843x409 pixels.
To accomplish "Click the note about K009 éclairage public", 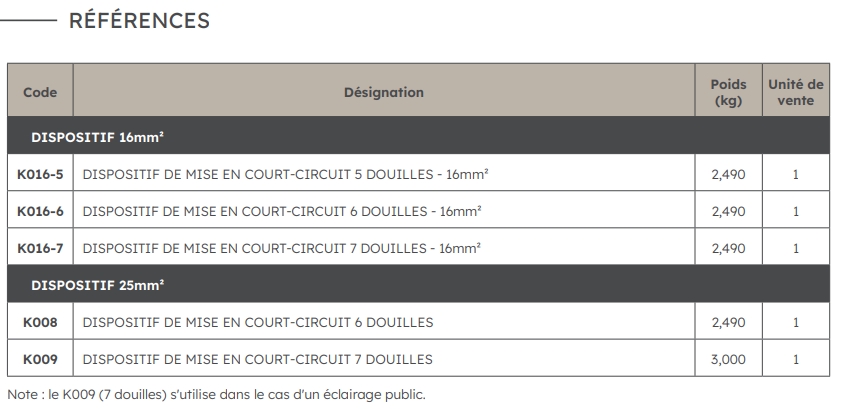I will pyautogui.click(x=216, y=394).
